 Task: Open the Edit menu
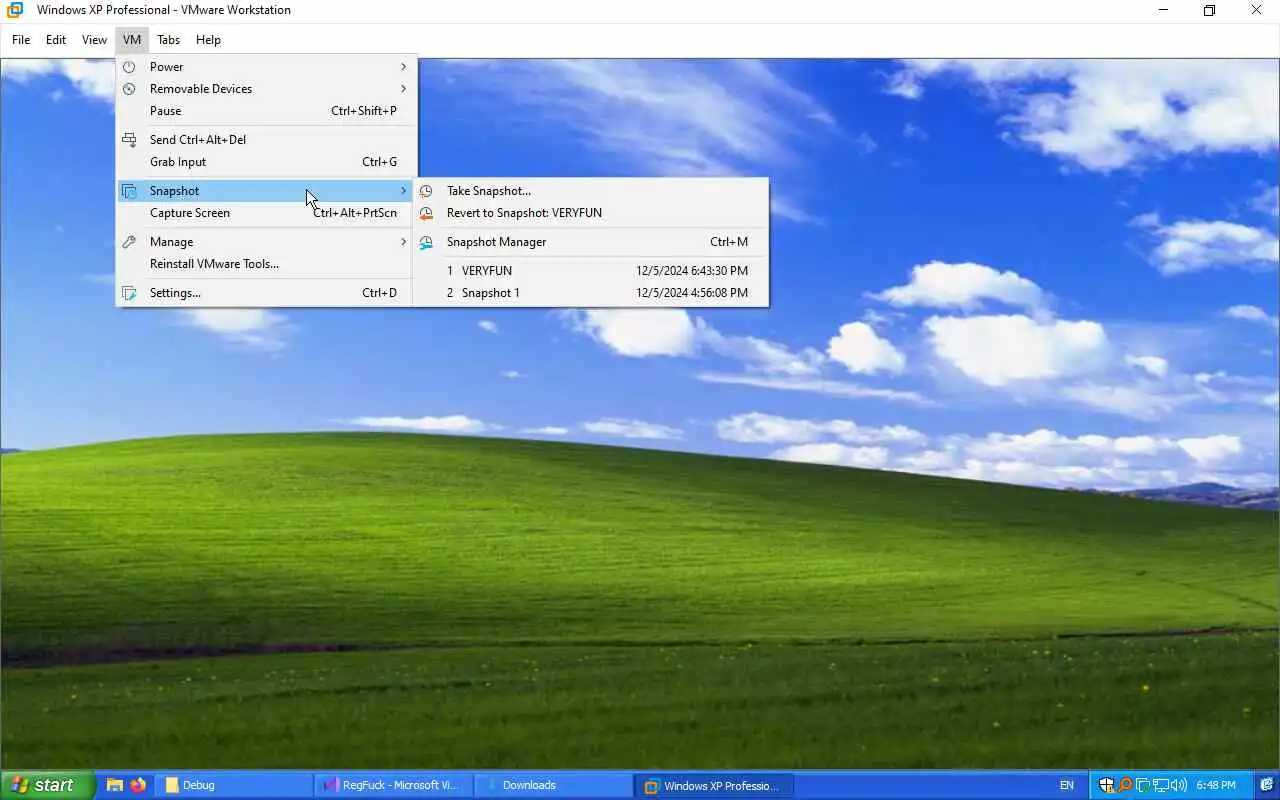pyautogui.click(x=56, y=40)
